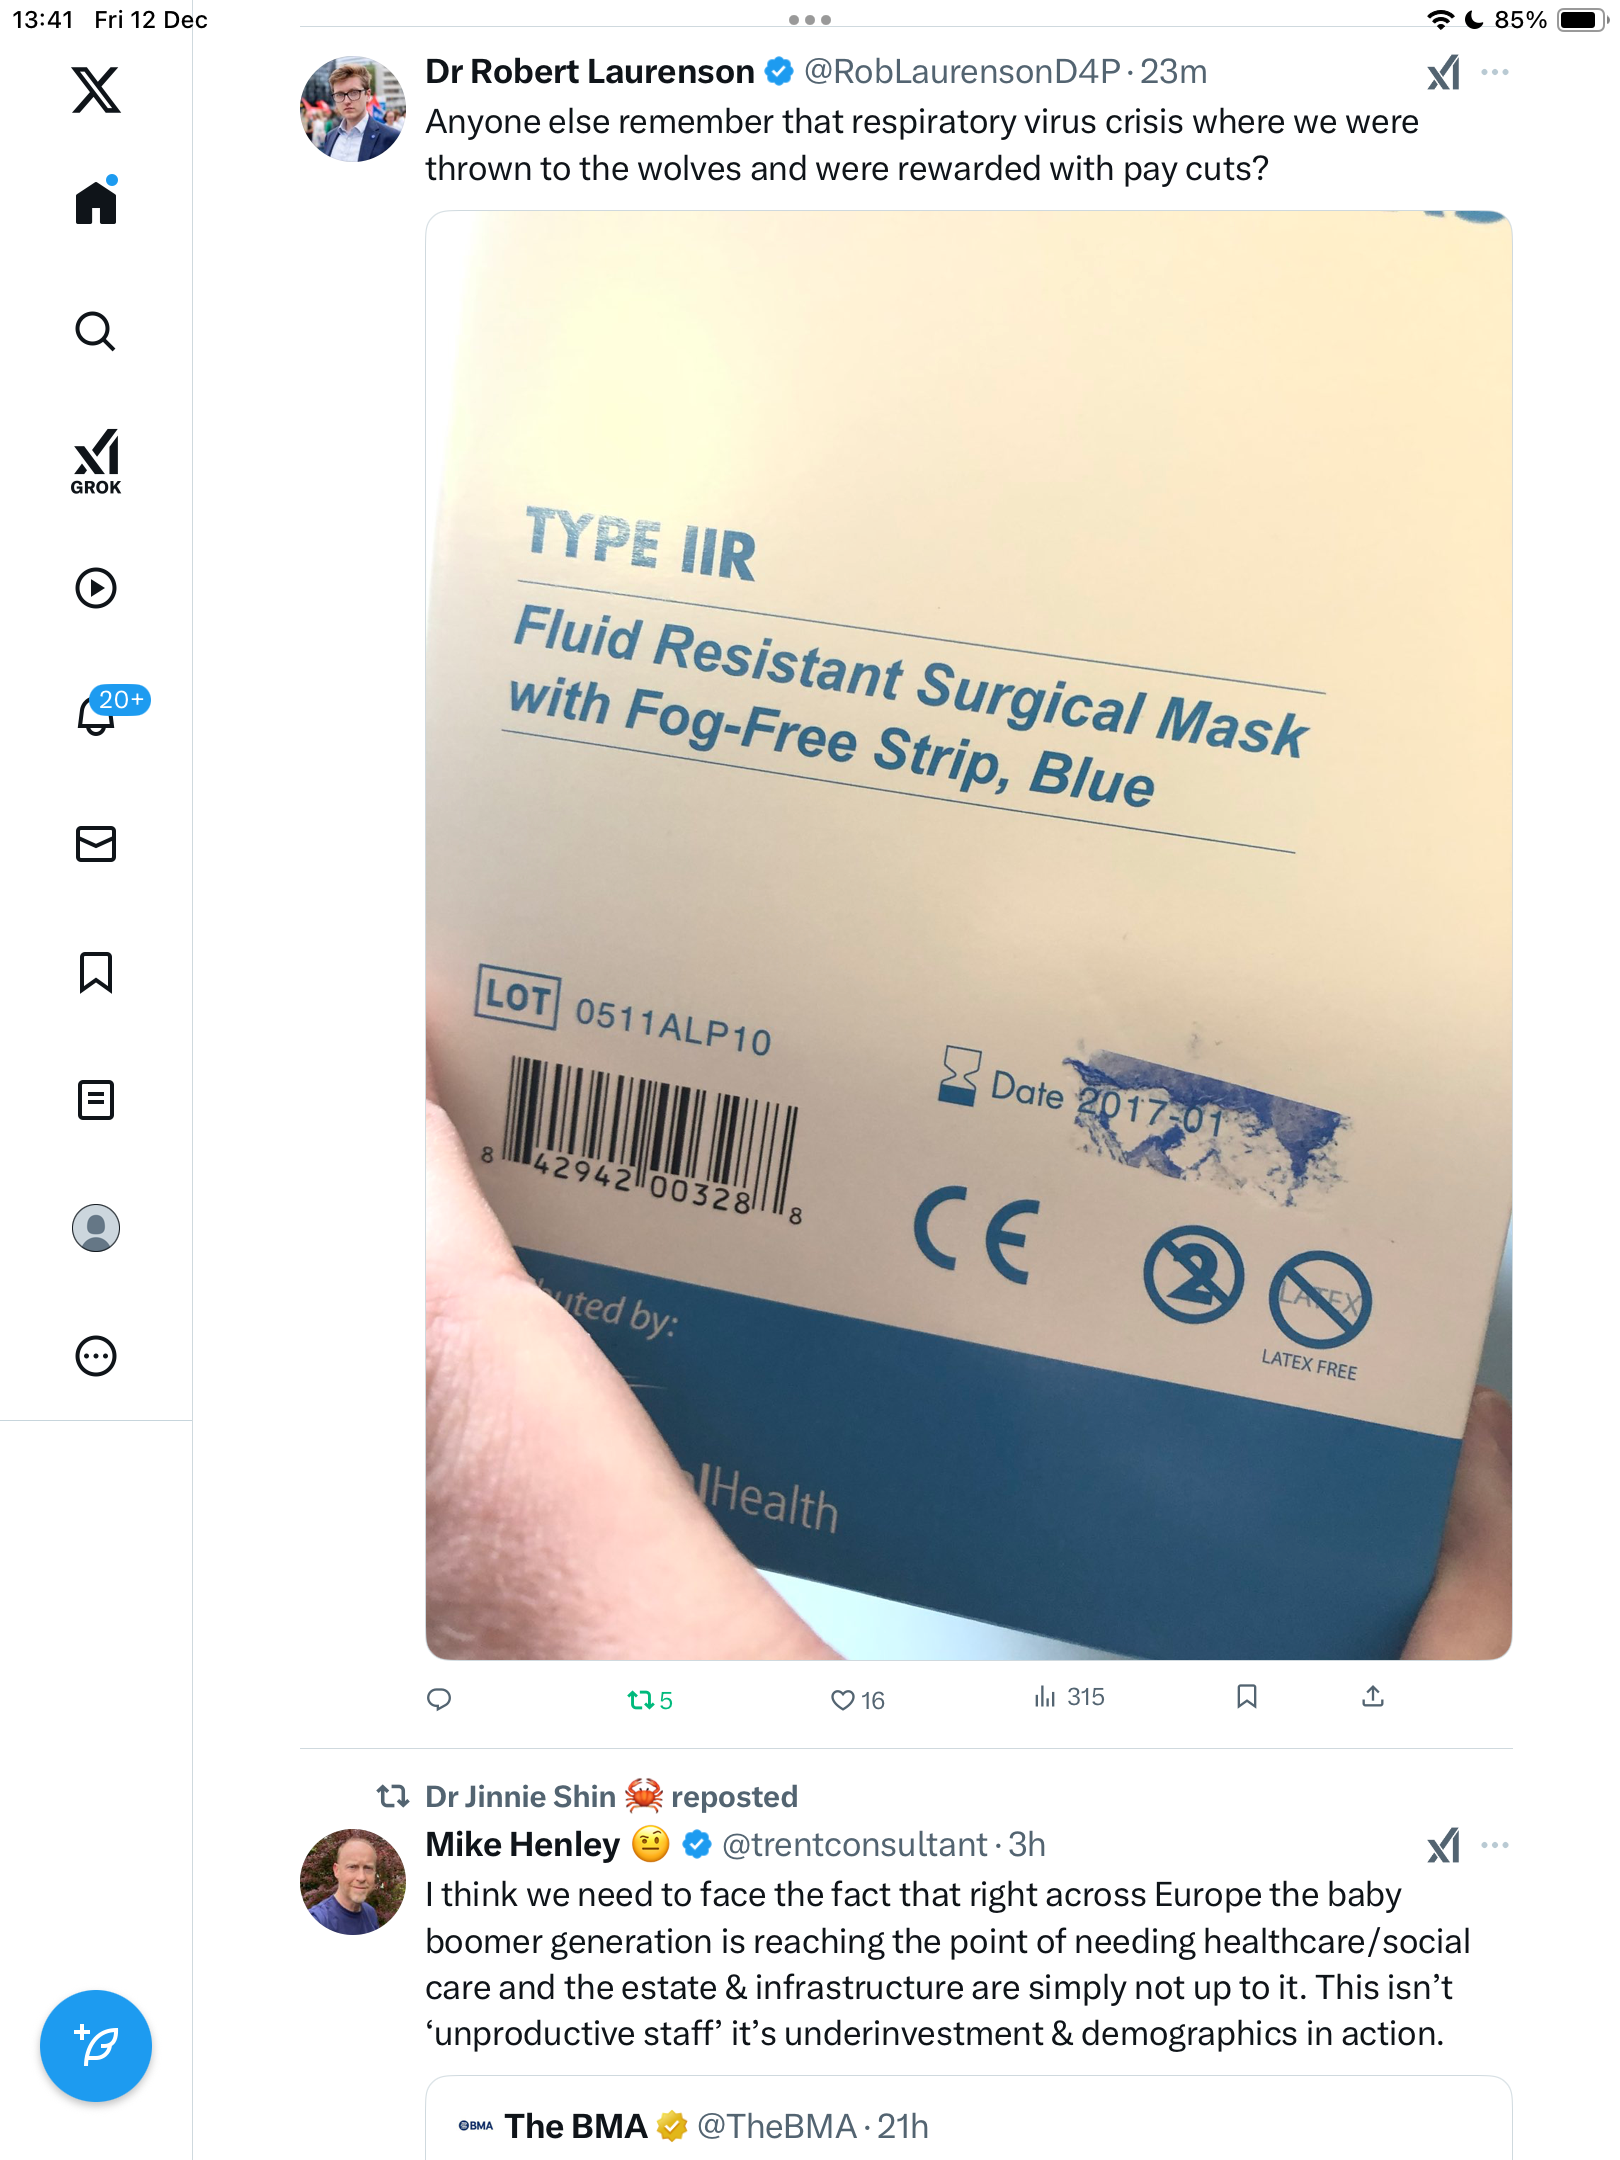Image resolution: width=1620 pixels, height=2160 pixels.
Task: Open the Home feed icon
Action: (96, 201)
